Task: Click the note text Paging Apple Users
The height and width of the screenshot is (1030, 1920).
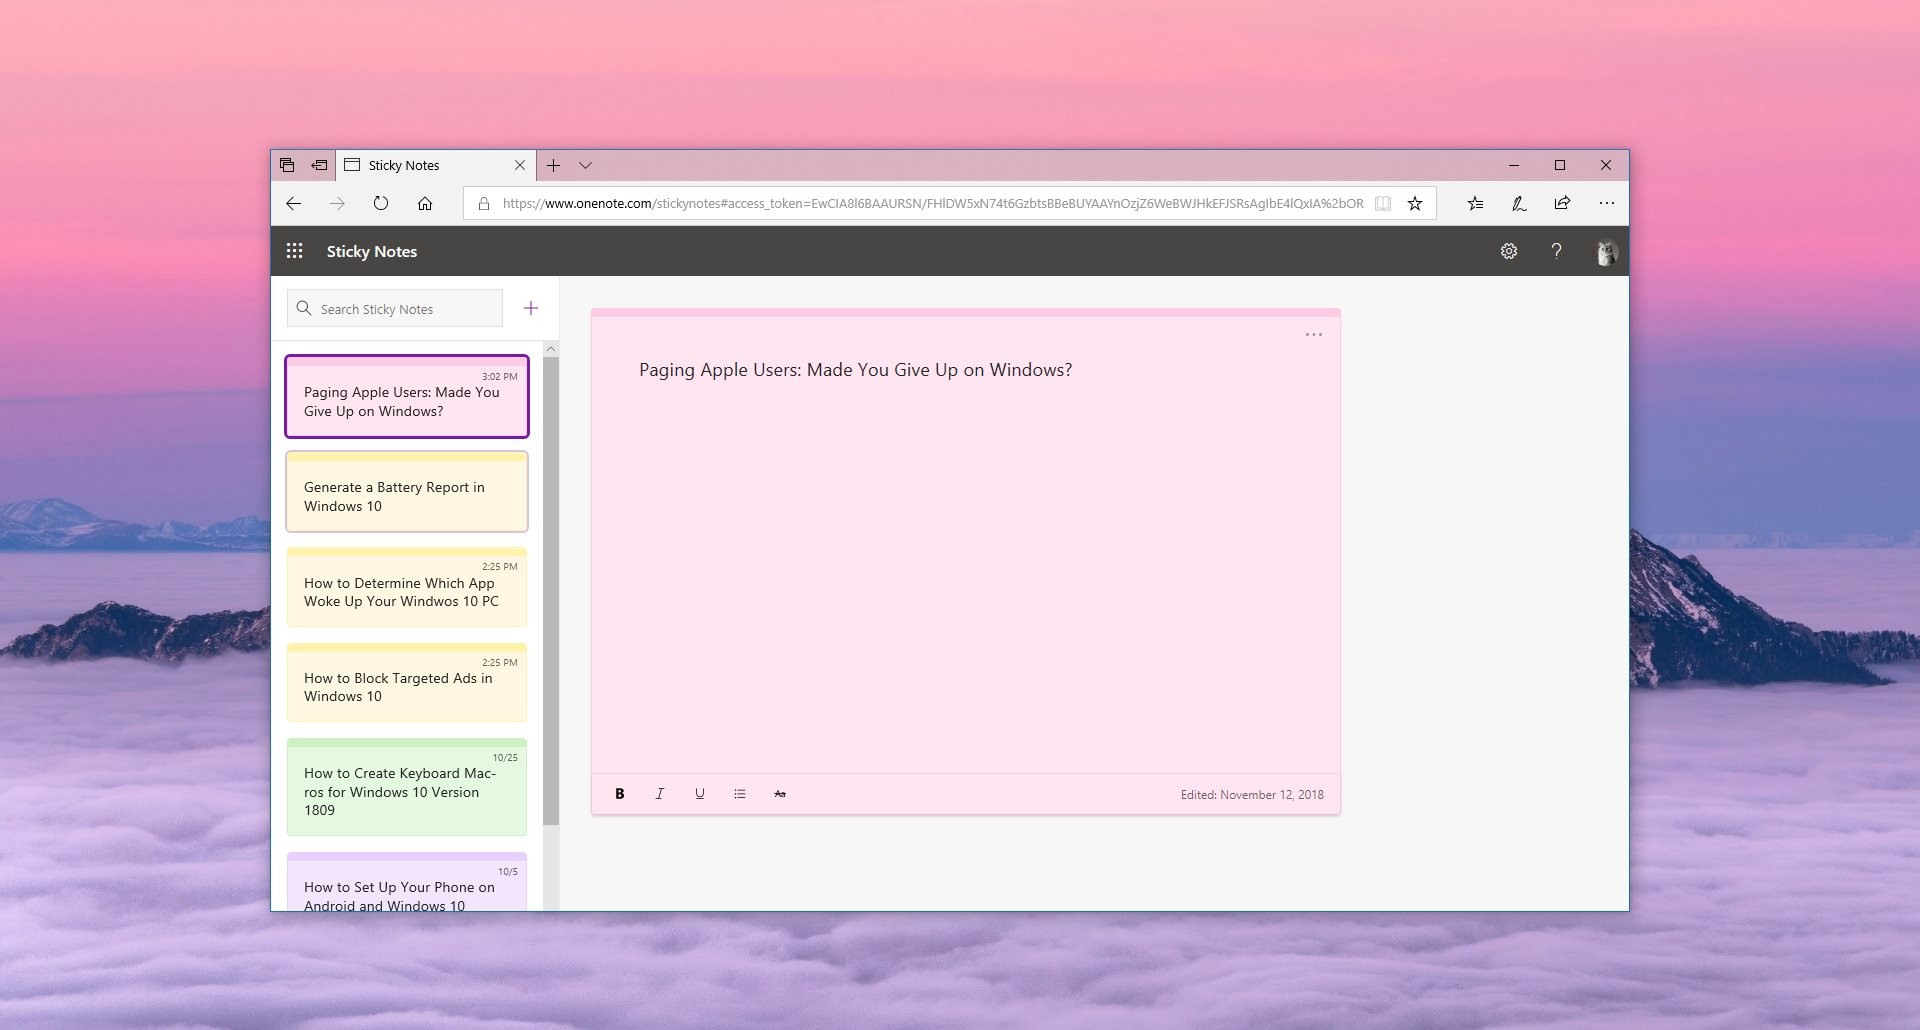Action: coord(855,370)
